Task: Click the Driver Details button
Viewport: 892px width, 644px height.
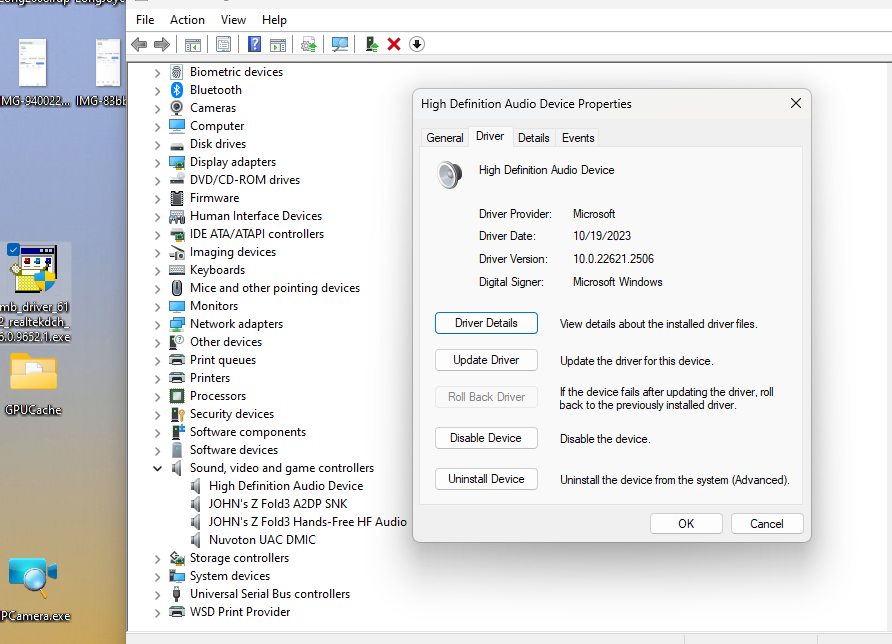Action: 486,323
